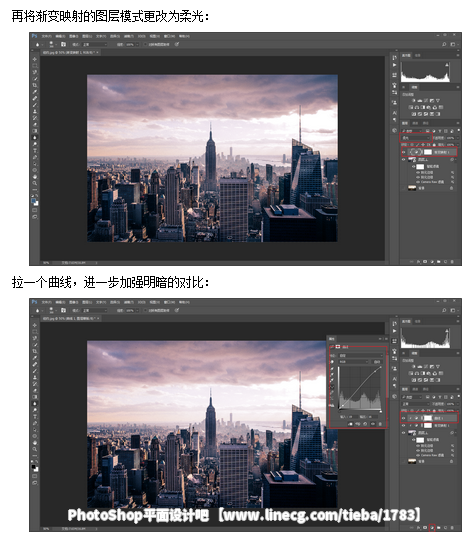Click Auto button in Curves properties panel
Screen dimensions: 476x534
point(377,362)
